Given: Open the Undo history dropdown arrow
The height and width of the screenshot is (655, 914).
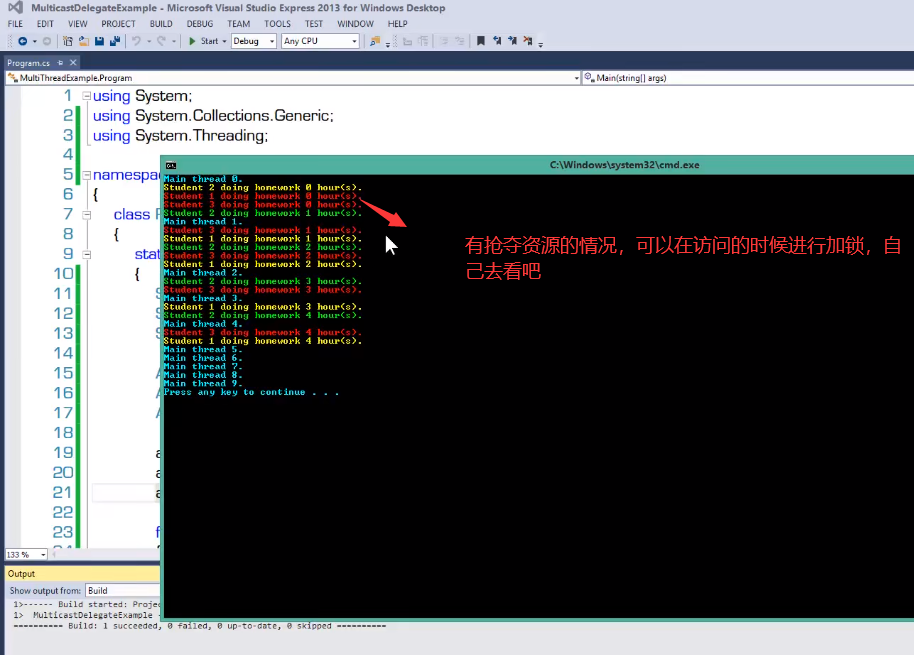Looking at the screenshot, I should click(149, 41).
